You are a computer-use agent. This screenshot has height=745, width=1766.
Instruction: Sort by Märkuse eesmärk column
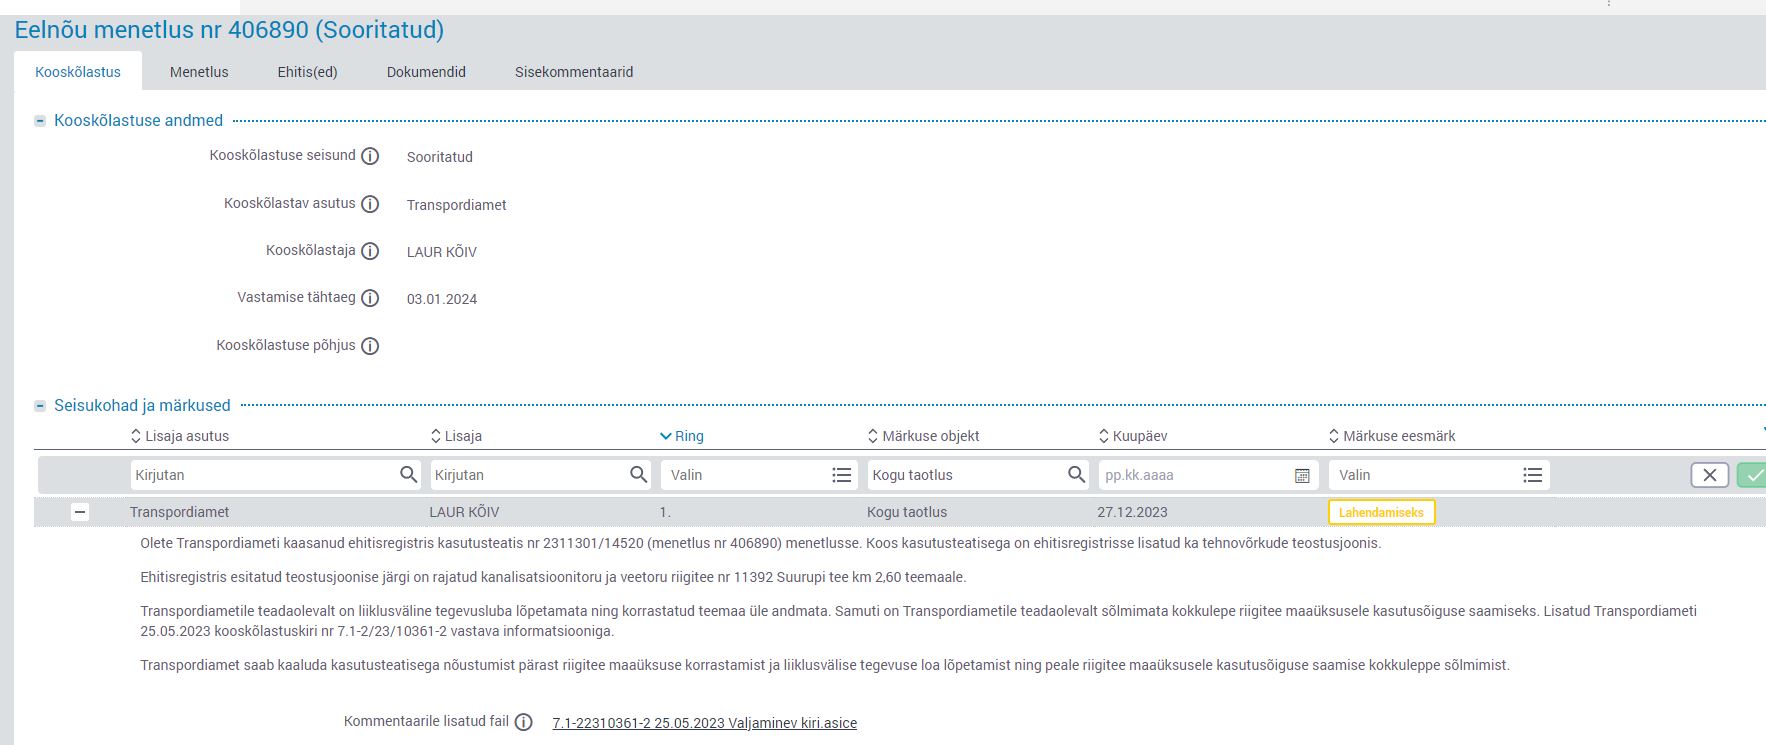pyautogui.click(x=1392, y=436)
